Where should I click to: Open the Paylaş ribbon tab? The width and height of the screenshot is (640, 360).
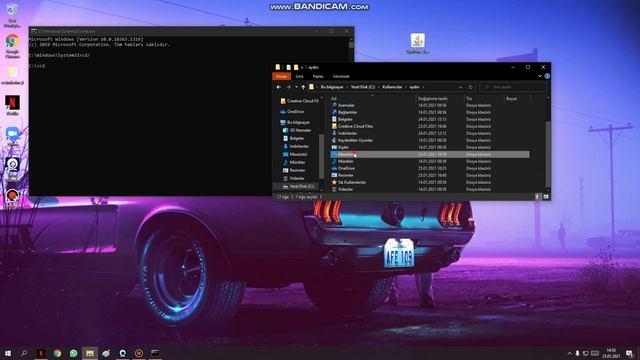pos(318,76)
